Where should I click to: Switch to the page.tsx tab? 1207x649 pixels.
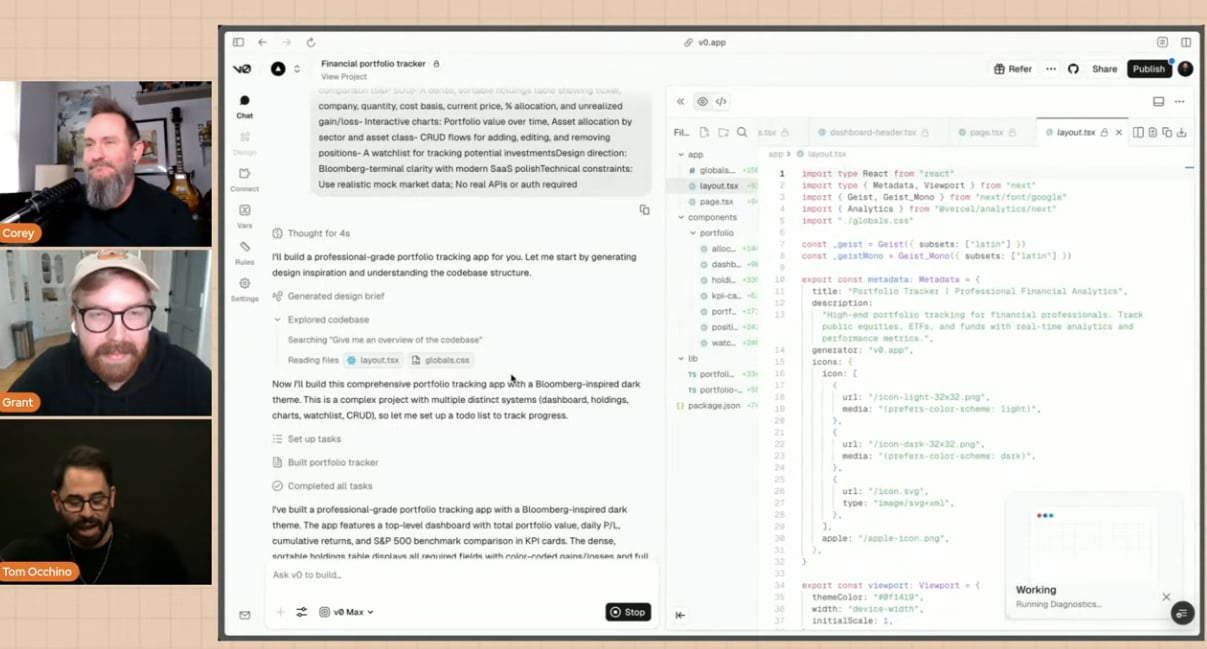tap(985, 132)
